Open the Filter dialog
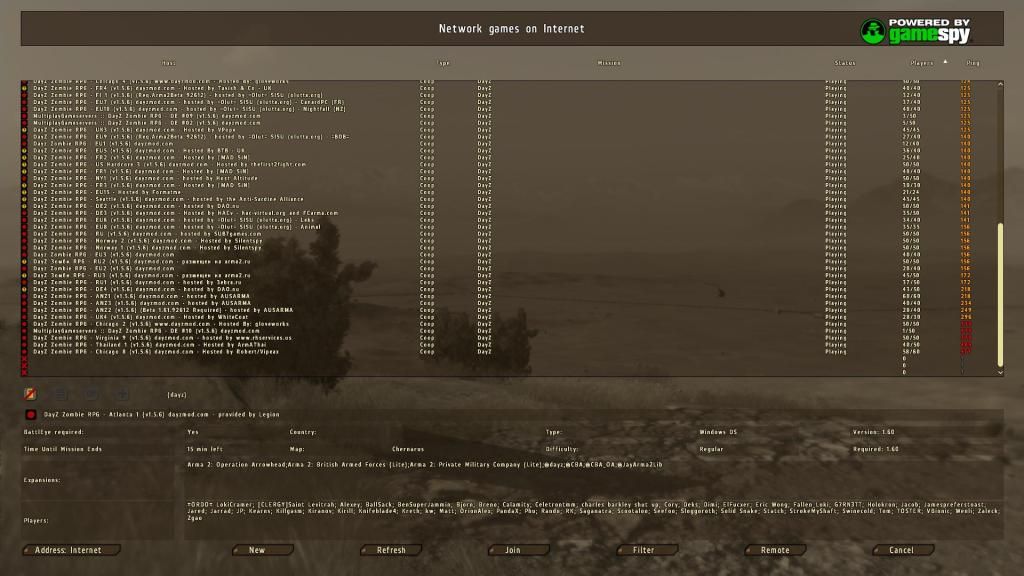Image resolution: width=1024 pixels, height=576 pixels. point(647,550)
